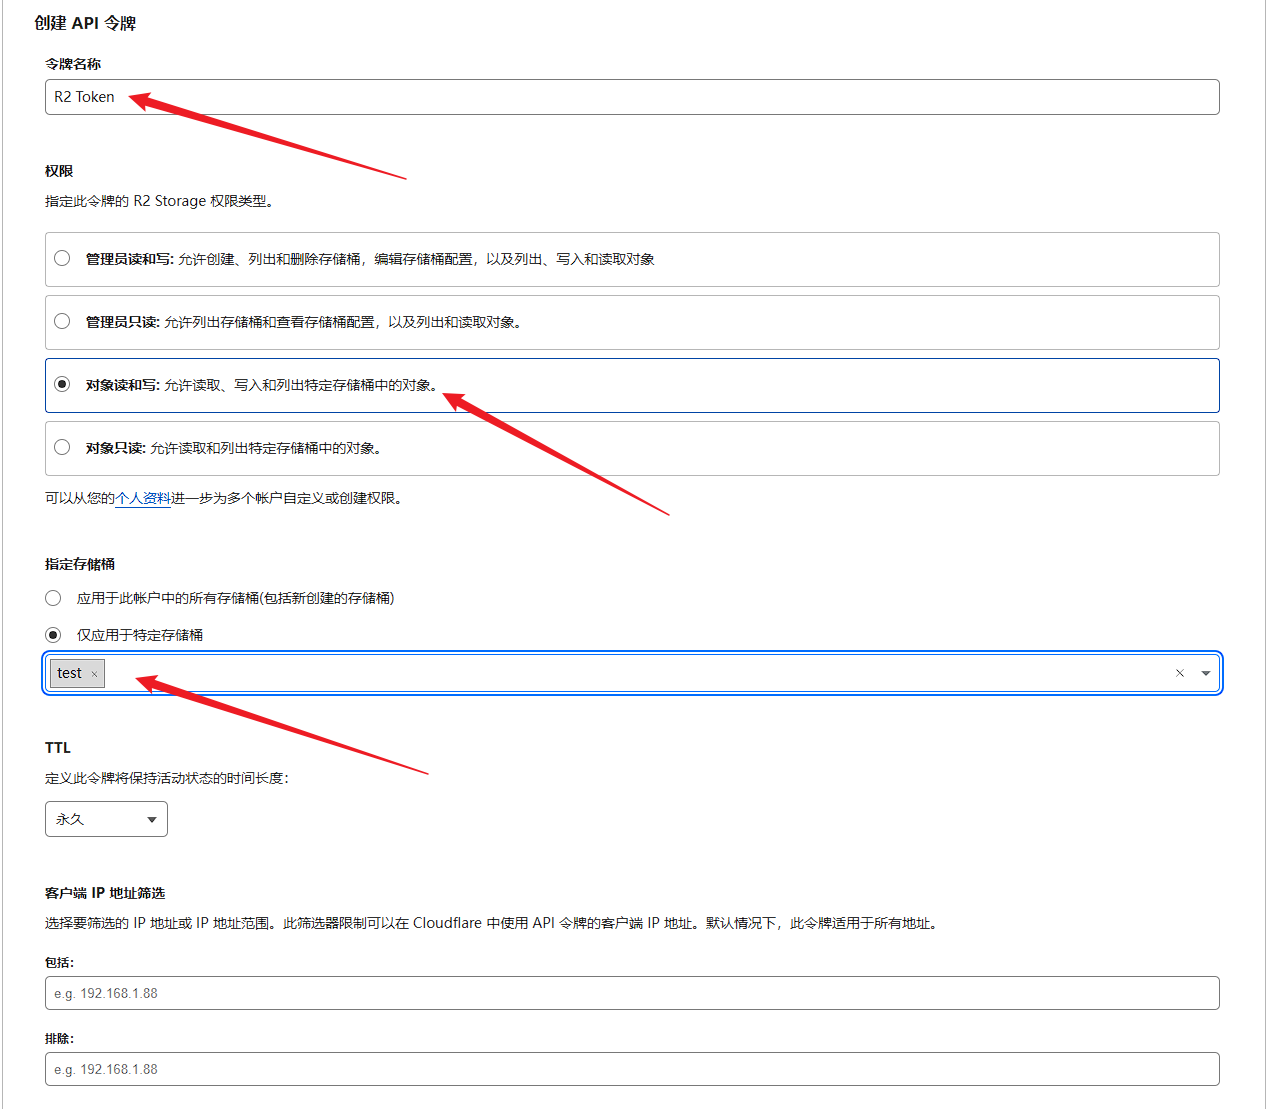Select the 管理员读和写 radio button
Screen dimensions: 1288x1109
62,259
